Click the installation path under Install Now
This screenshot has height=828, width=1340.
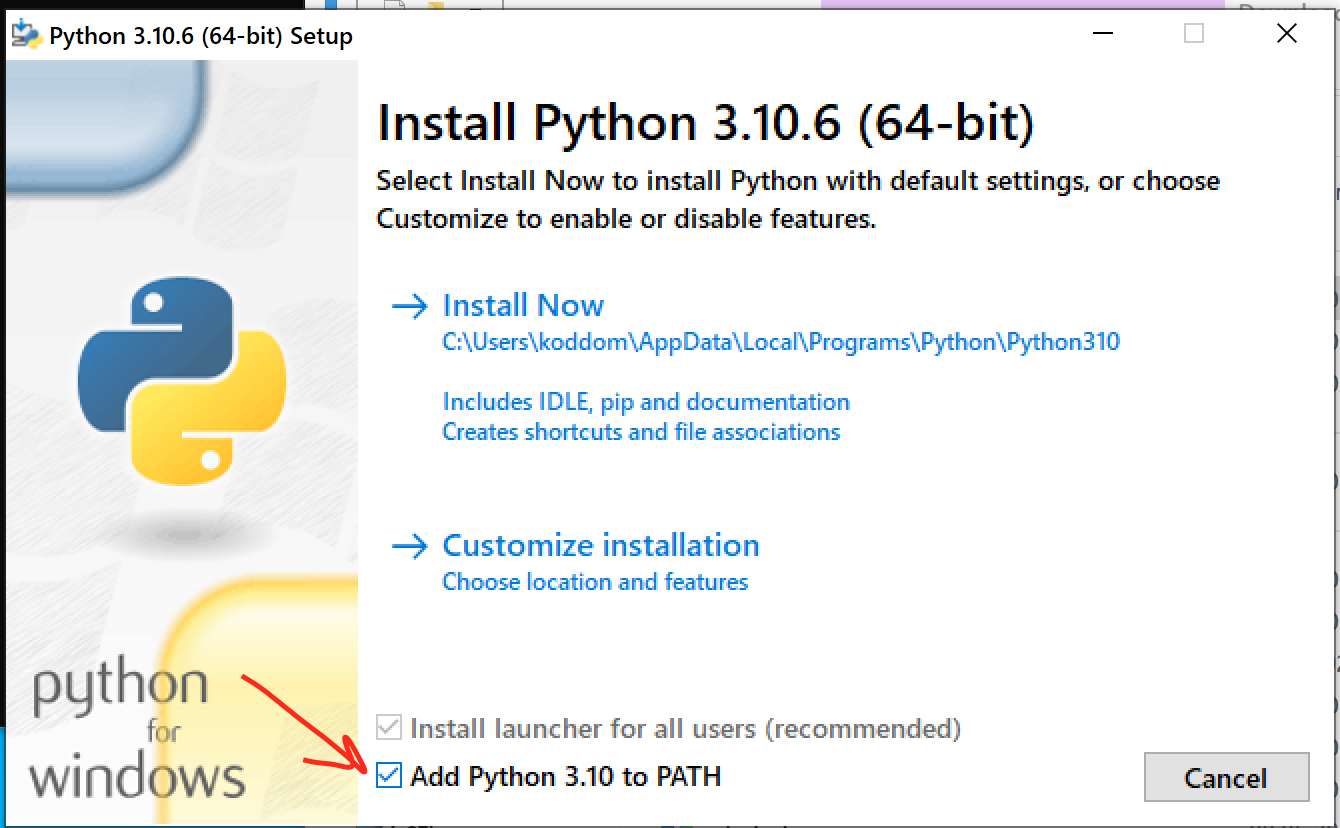pos(781,342)
